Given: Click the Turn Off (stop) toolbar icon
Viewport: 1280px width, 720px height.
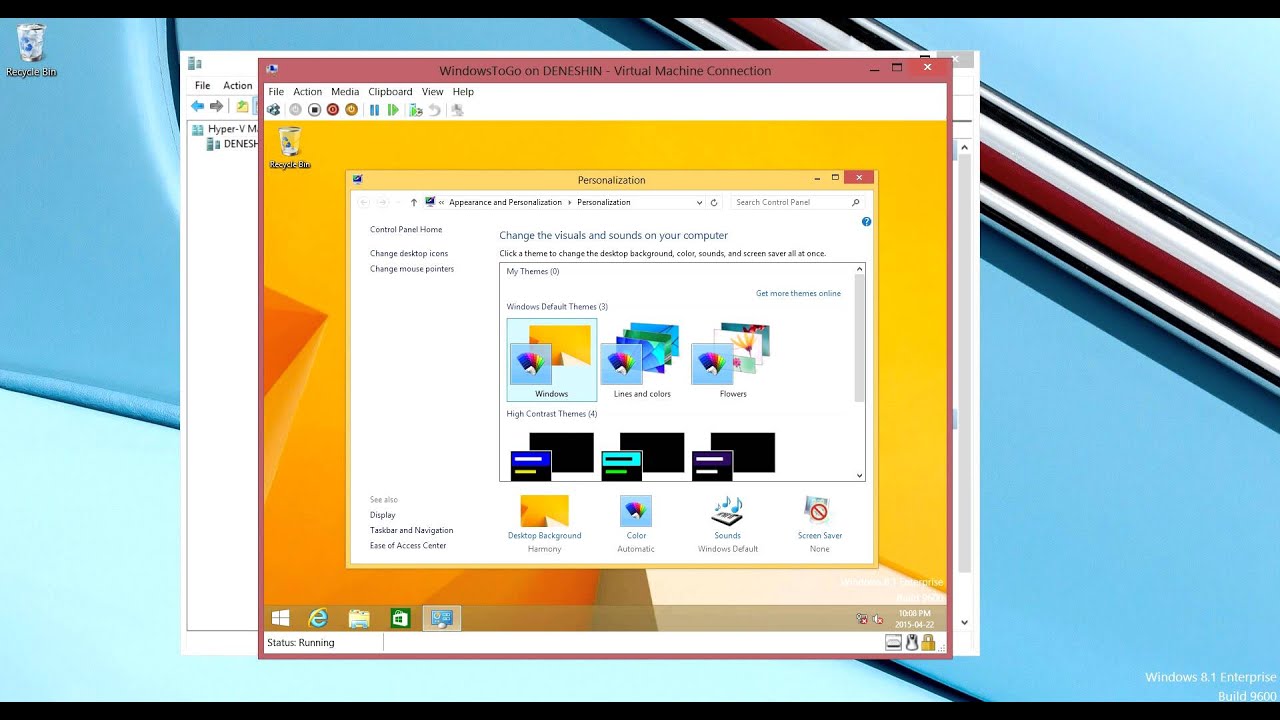Looking at the screenshot, I should tap(314, 110).
